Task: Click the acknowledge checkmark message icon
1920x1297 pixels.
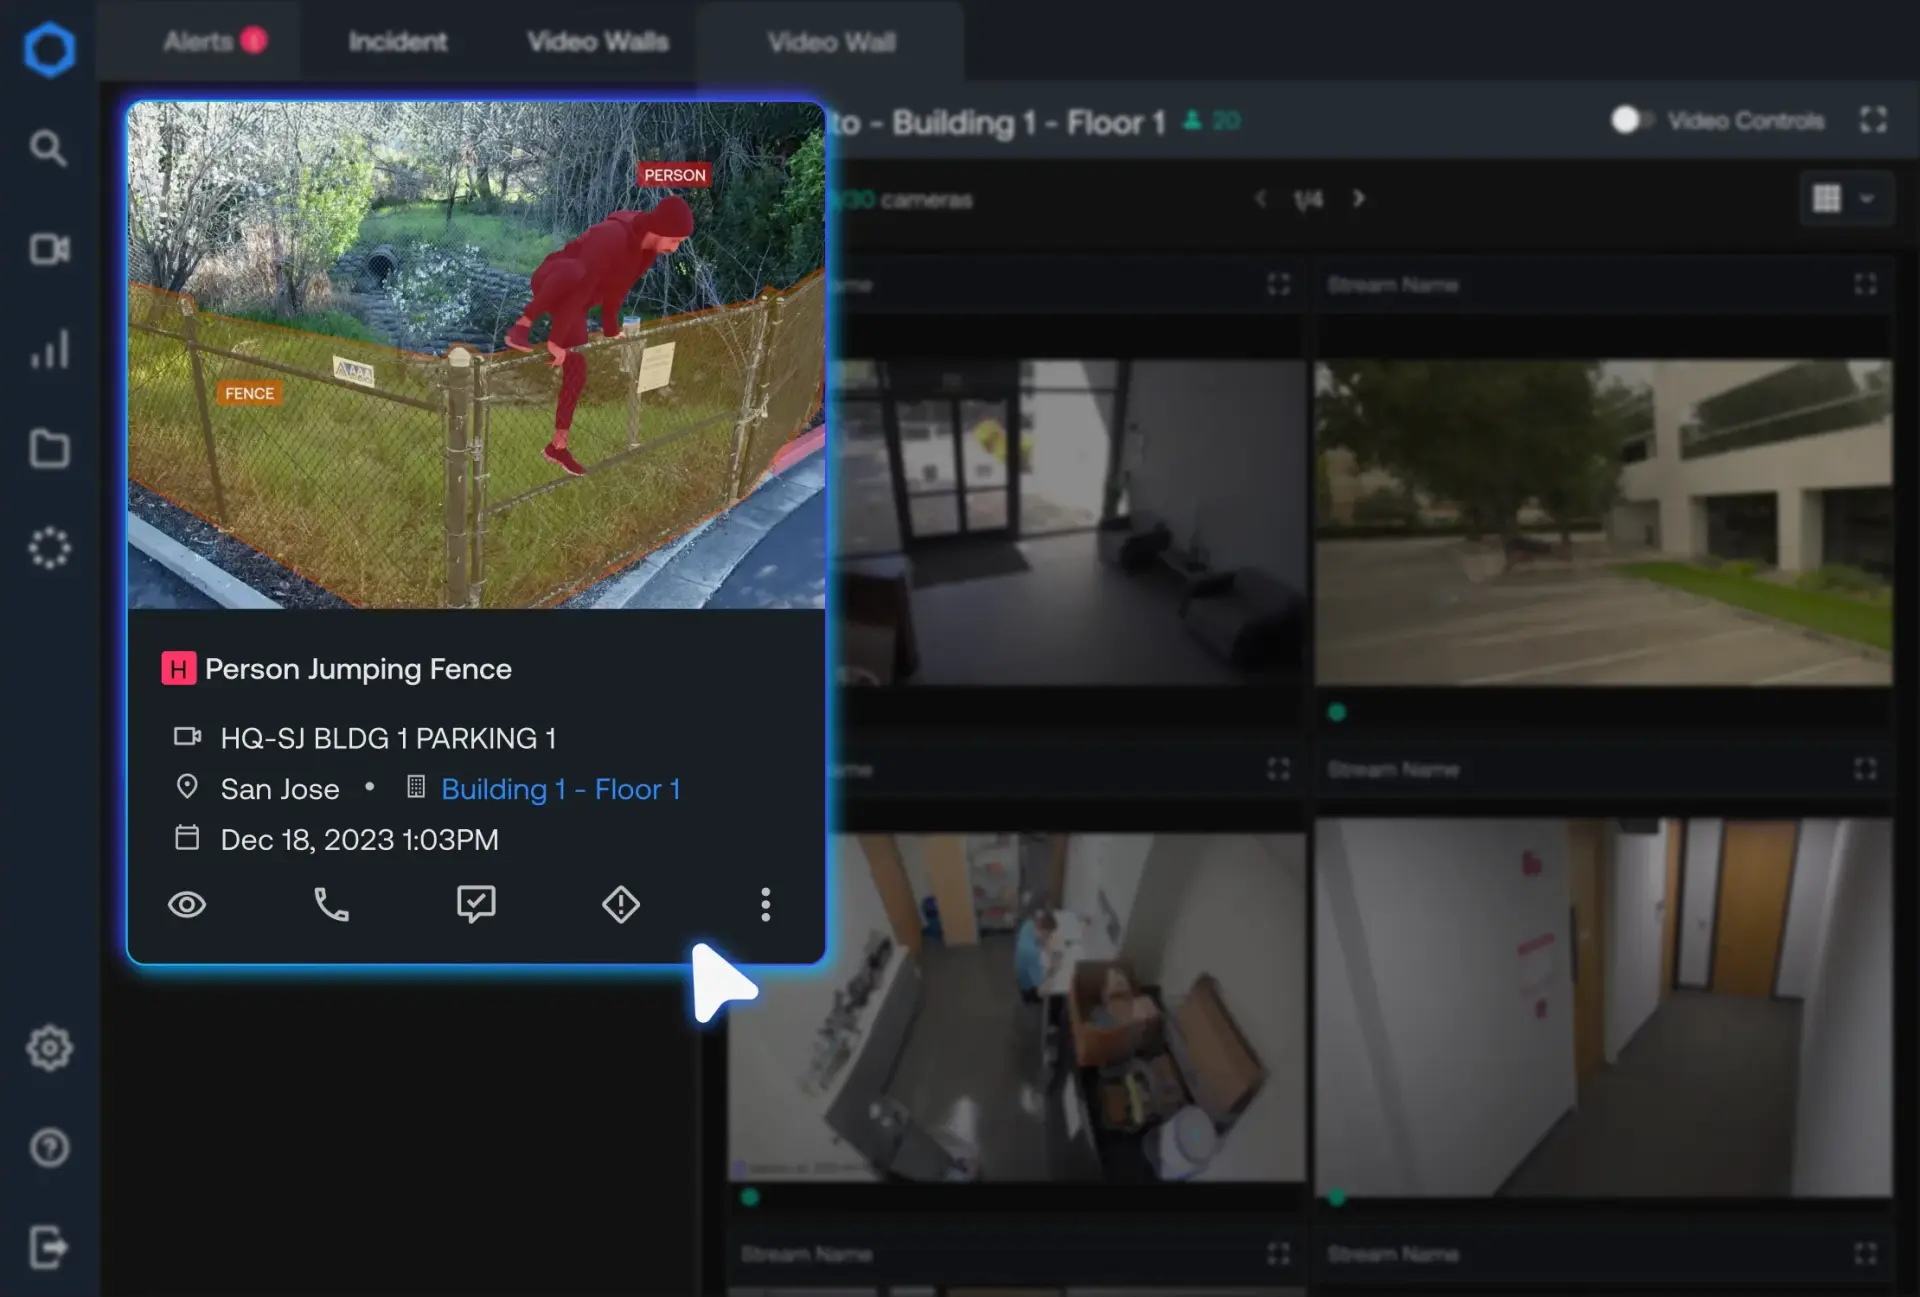Action: [476, 904]
